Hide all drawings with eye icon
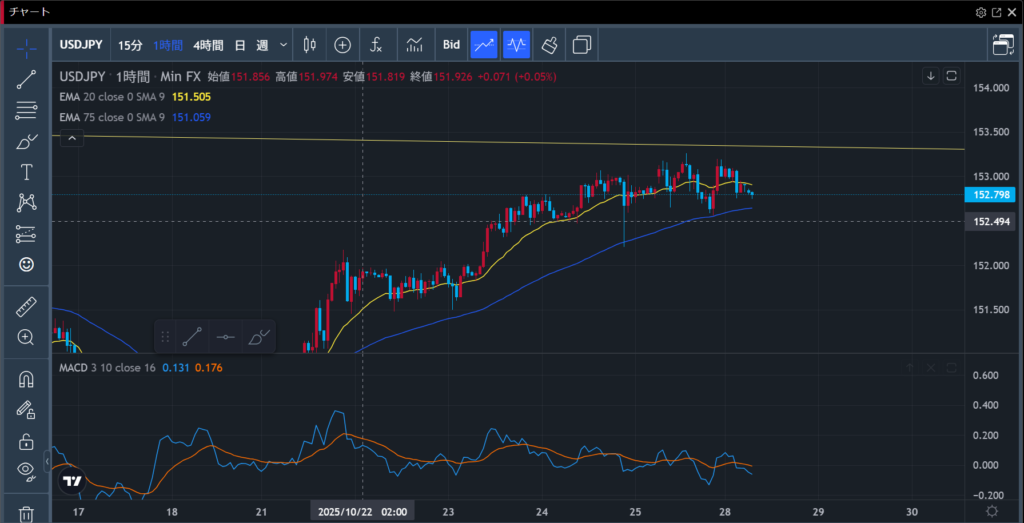The height and width of the screenshot is (523, 1024). [27, 469]
